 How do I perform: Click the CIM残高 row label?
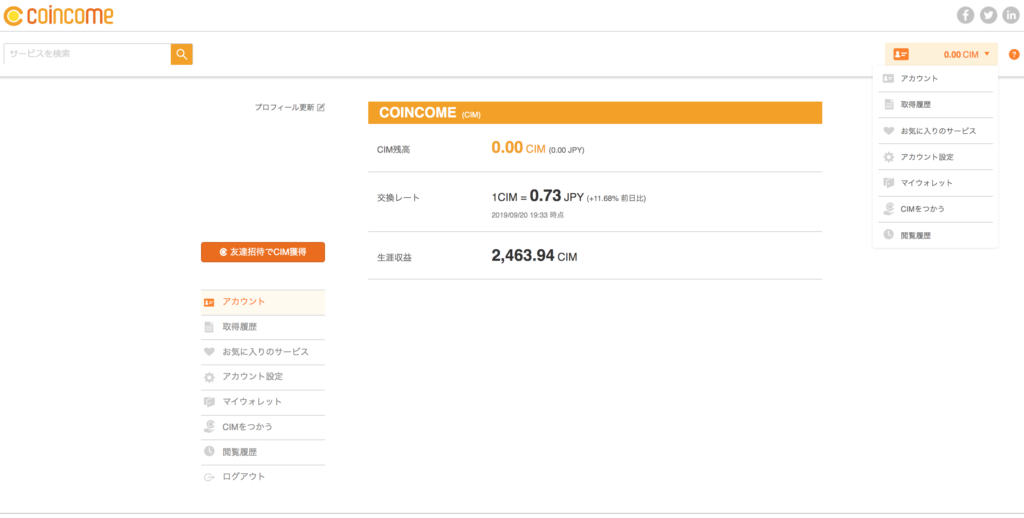tap(394, 150)
